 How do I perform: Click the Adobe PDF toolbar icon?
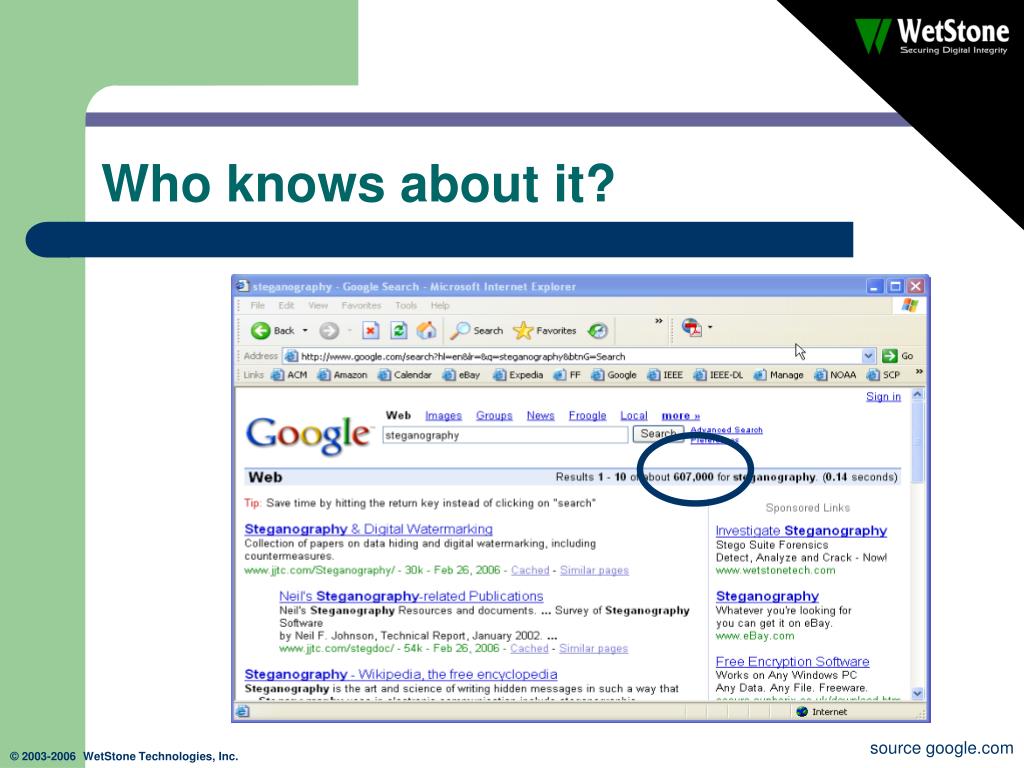[691, 327]
